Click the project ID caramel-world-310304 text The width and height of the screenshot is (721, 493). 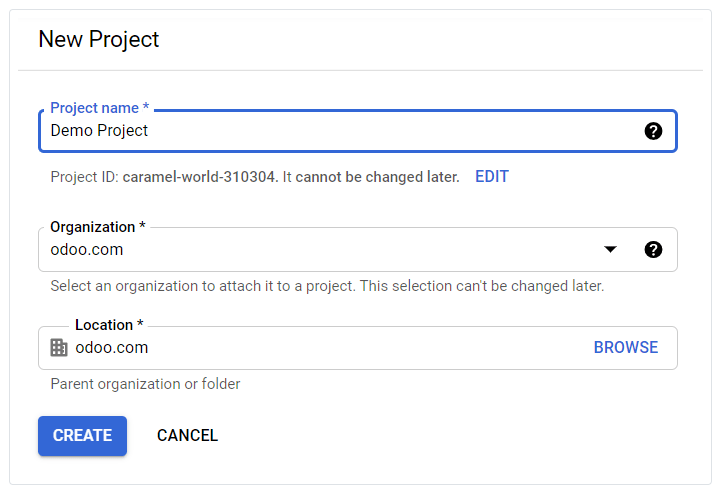(200, 177)
